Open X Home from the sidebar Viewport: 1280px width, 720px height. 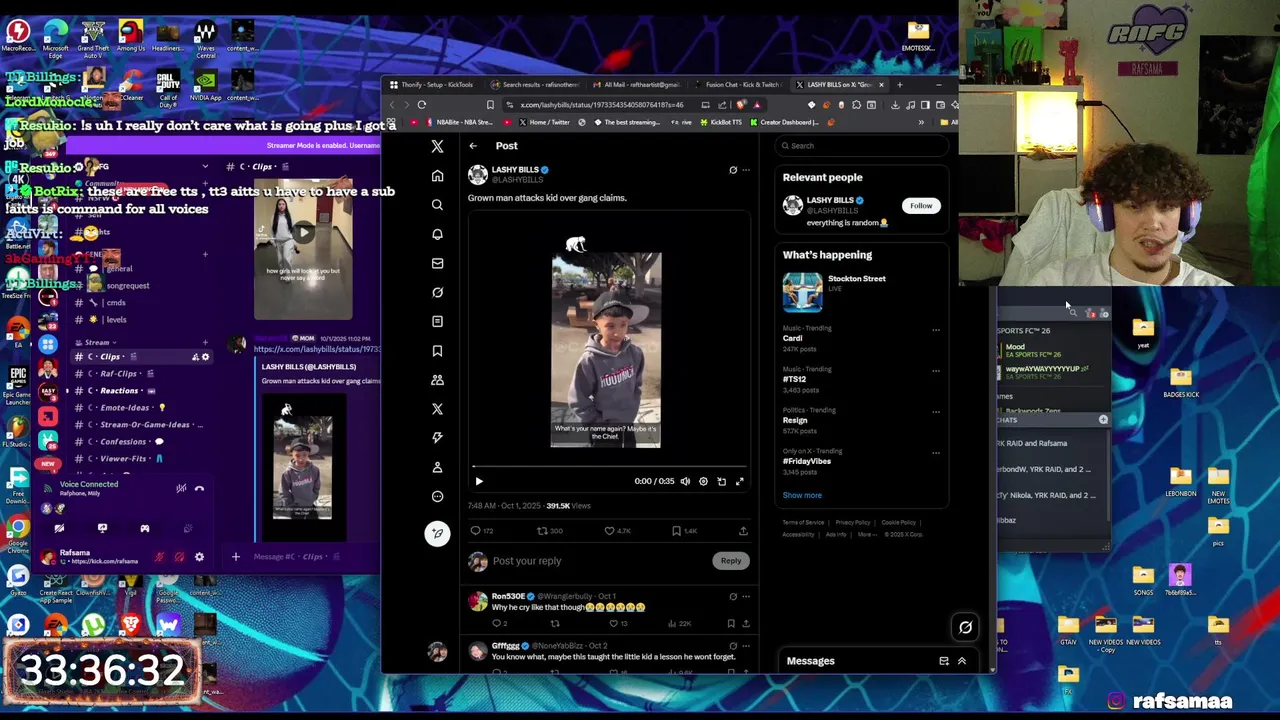point(437,176)
